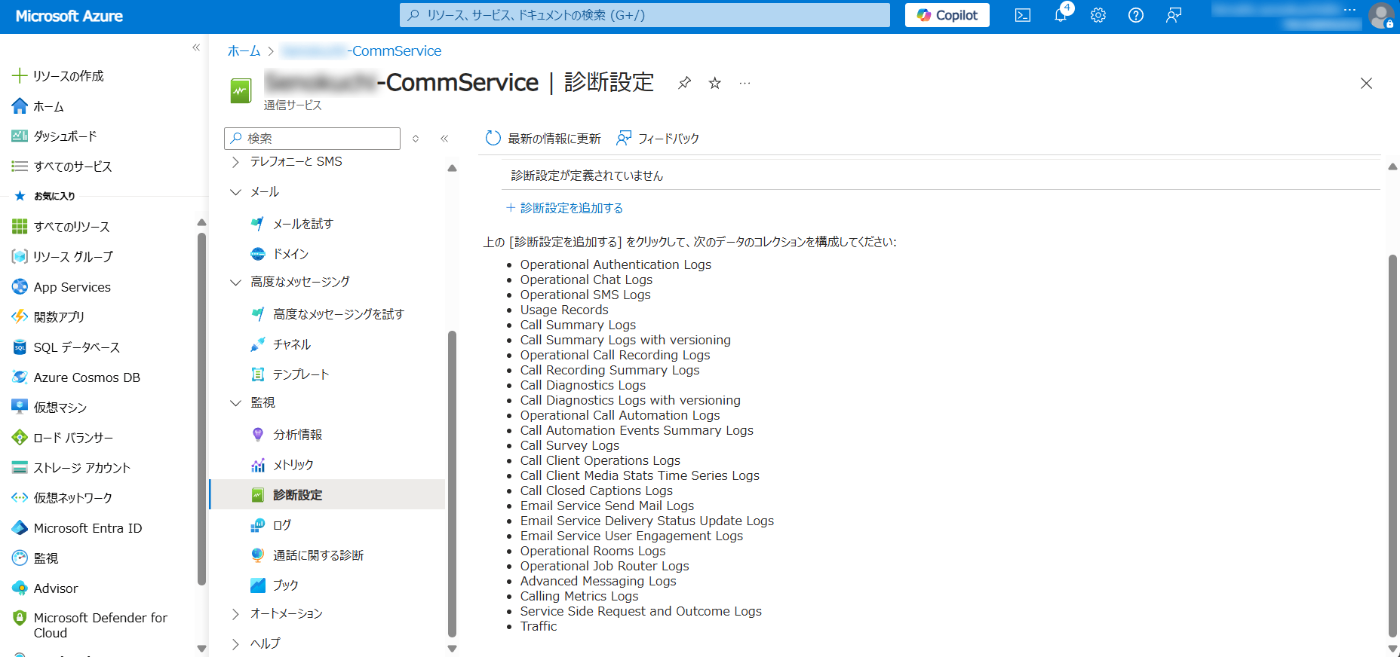Viewport: 1400px width, 657px height.
Task: Open the notifications bell icon
Action: tap(1061, 15)
